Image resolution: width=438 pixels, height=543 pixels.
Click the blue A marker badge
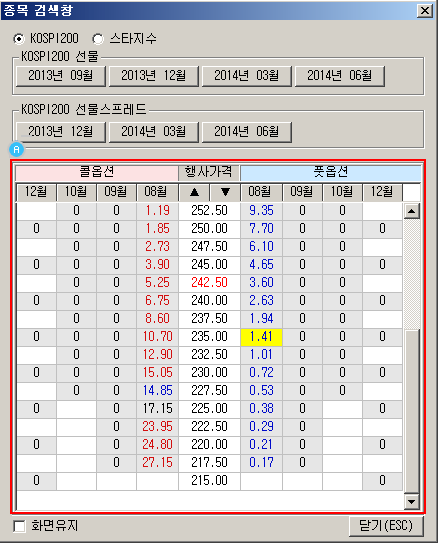17,150
